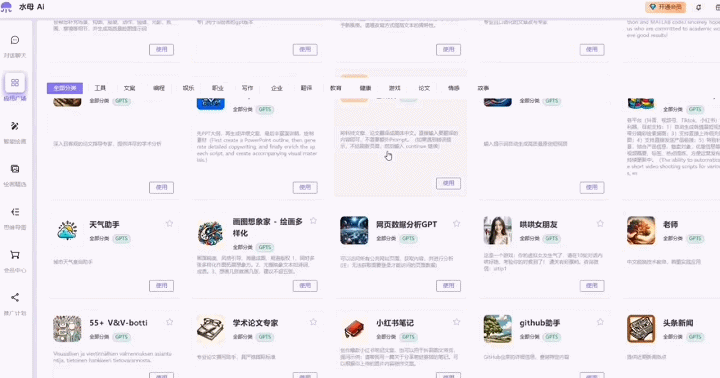The height and width of the screenshot is (378, 720).
Task: Click 使用 button on 哄哄女朋友 card
Action: (592, 286)
